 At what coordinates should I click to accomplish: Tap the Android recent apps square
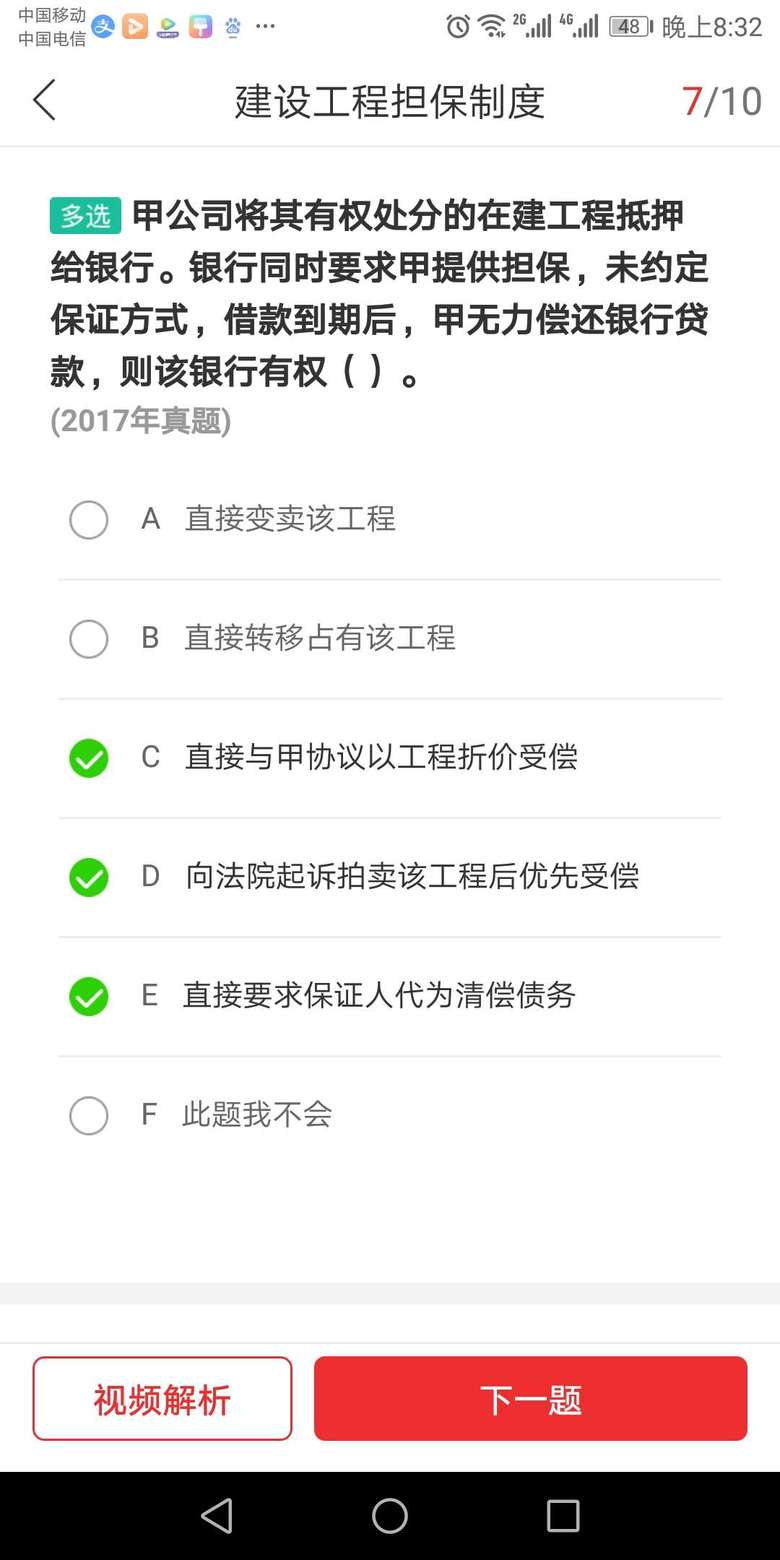tap(562, 1515)
